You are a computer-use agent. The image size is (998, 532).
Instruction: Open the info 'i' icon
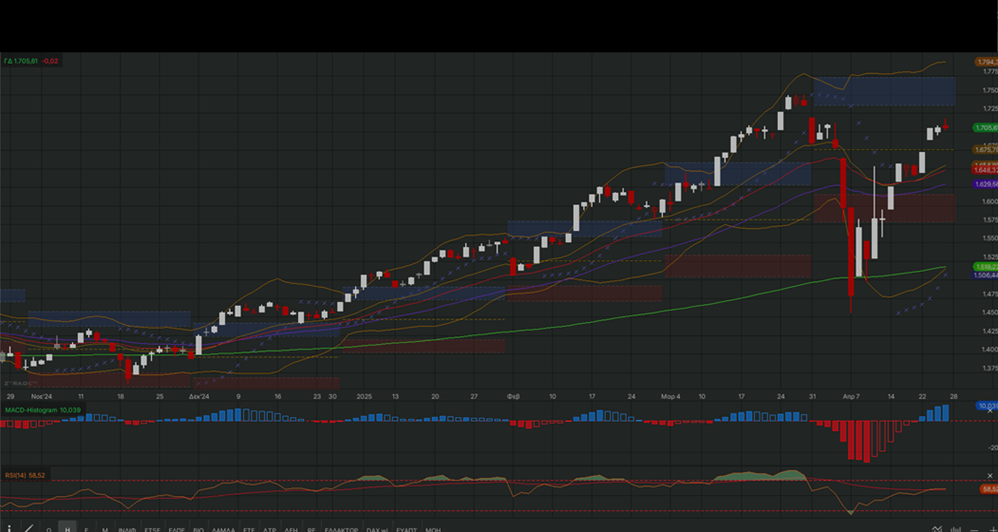(x=9, y=529)
